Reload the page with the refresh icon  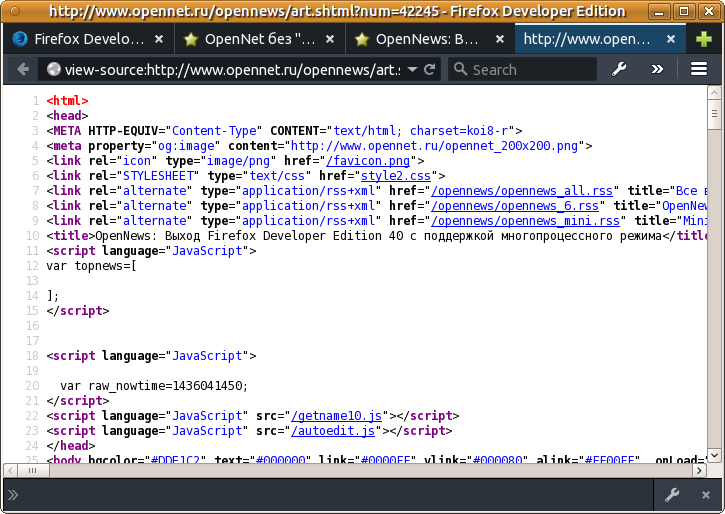[x=430, y=70]
